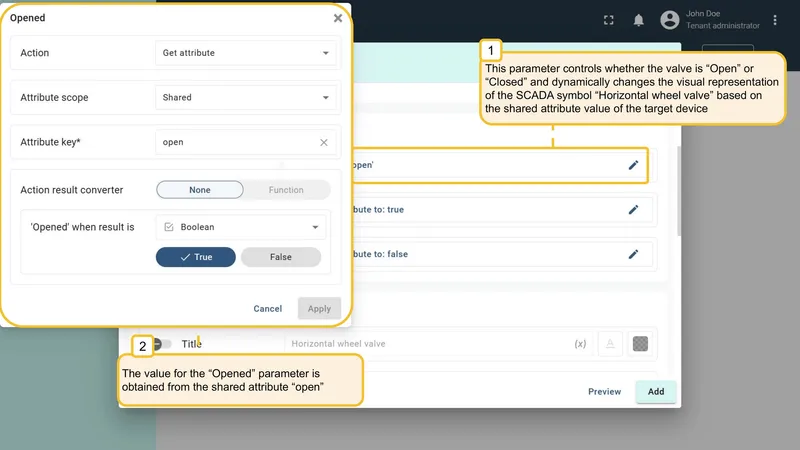The image size is (800, 450).
Task: Open title font settings icon
Action: click(x=610, y=344)
